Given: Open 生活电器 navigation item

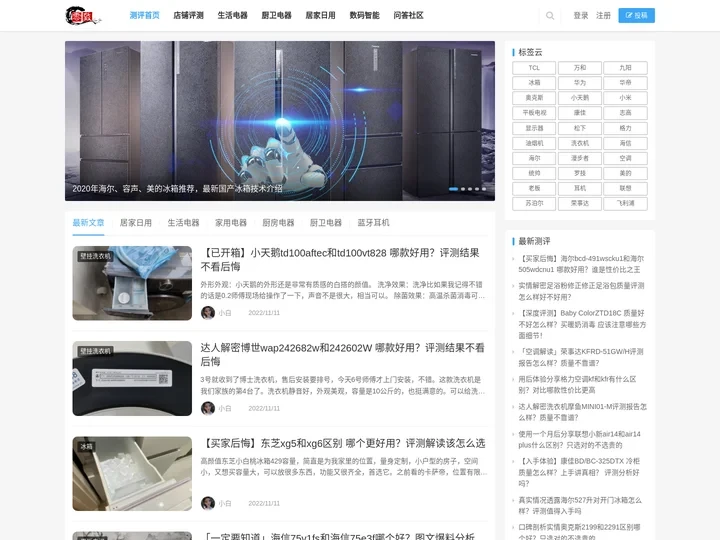Looking at the screenshot, I should [x=232, y=16].
